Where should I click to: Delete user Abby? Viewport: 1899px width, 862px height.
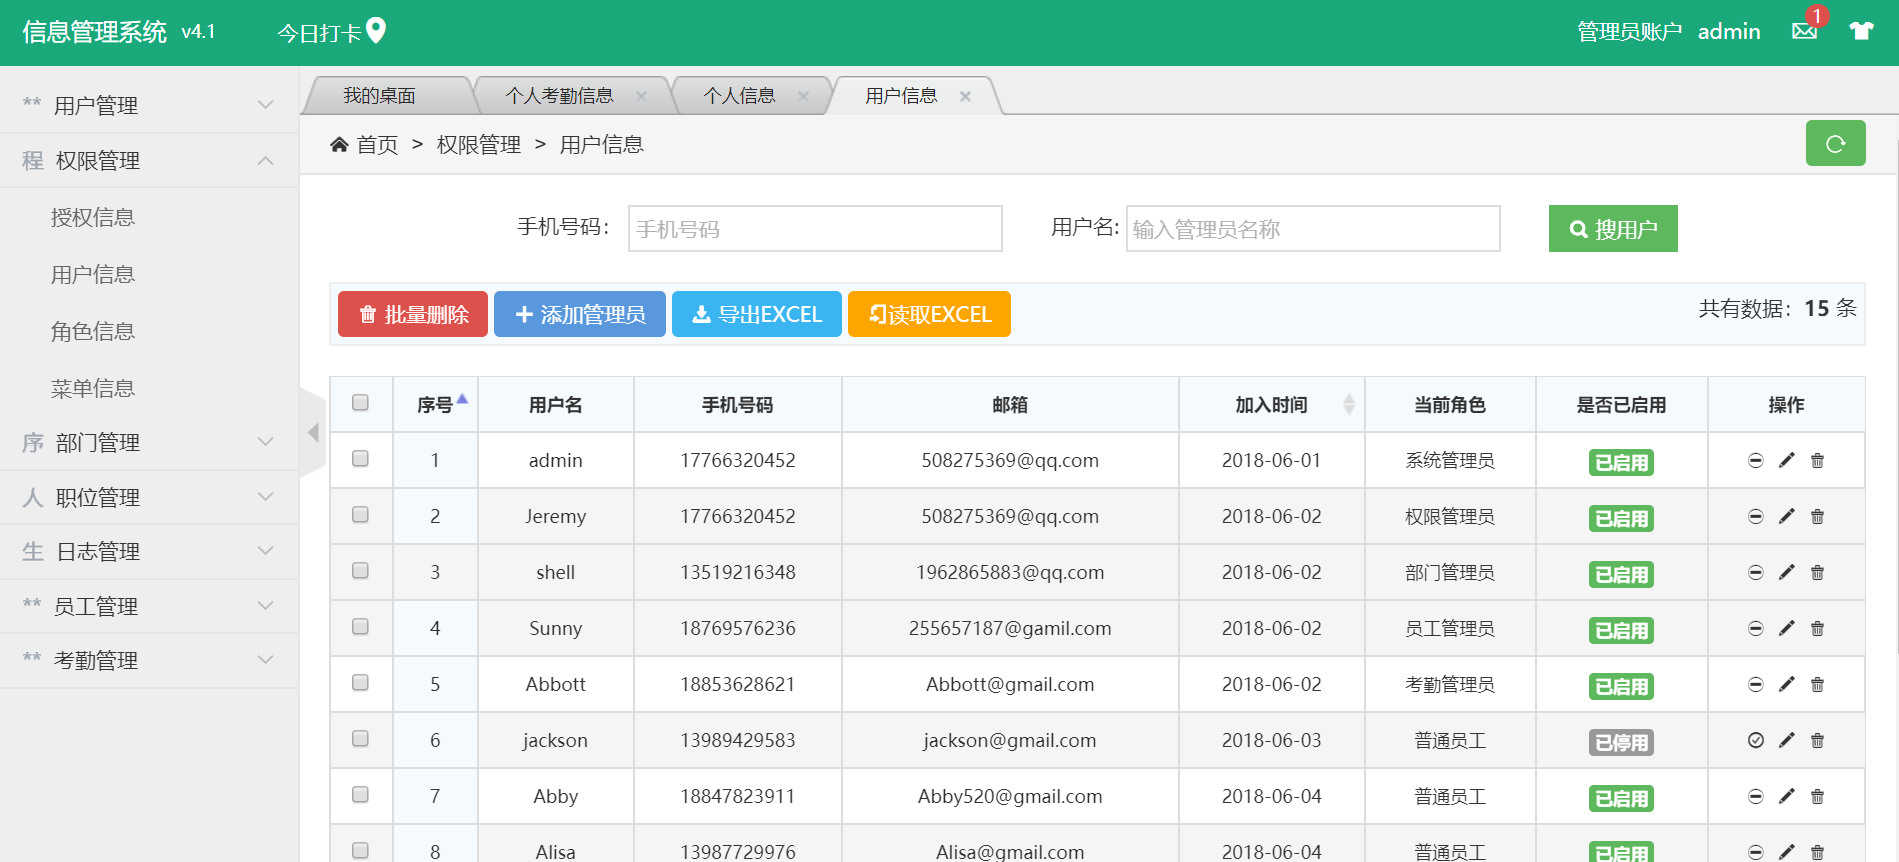pos(1817,796)
